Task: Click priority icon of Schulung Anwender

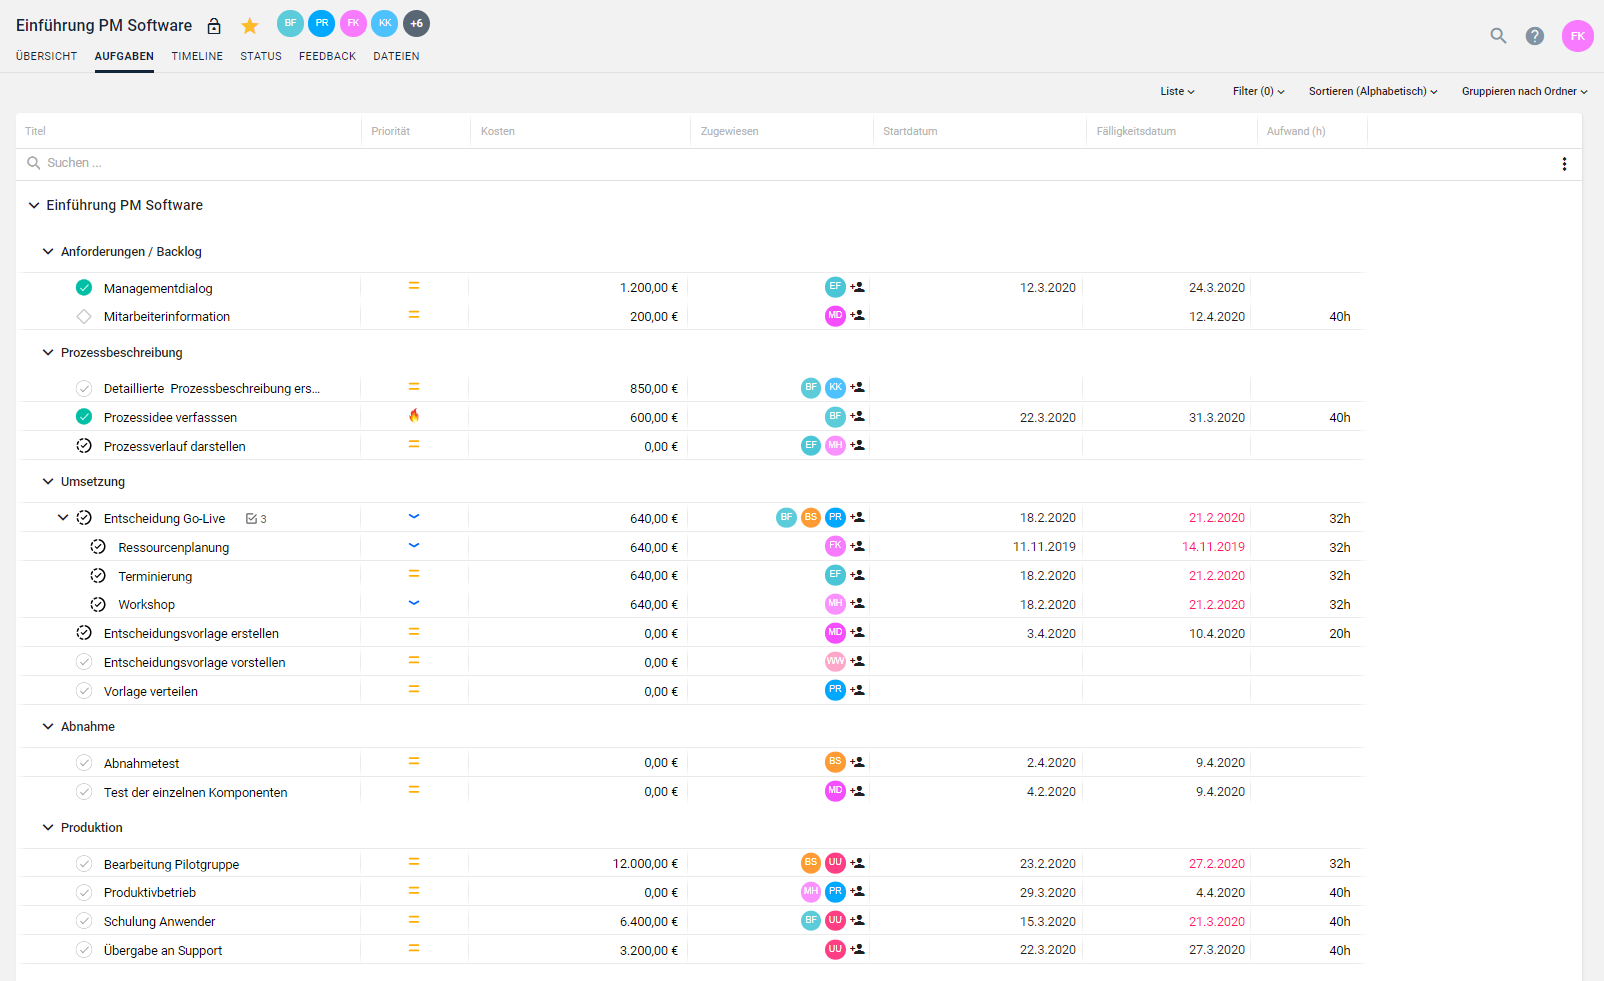Action: [x=414, y=919]
